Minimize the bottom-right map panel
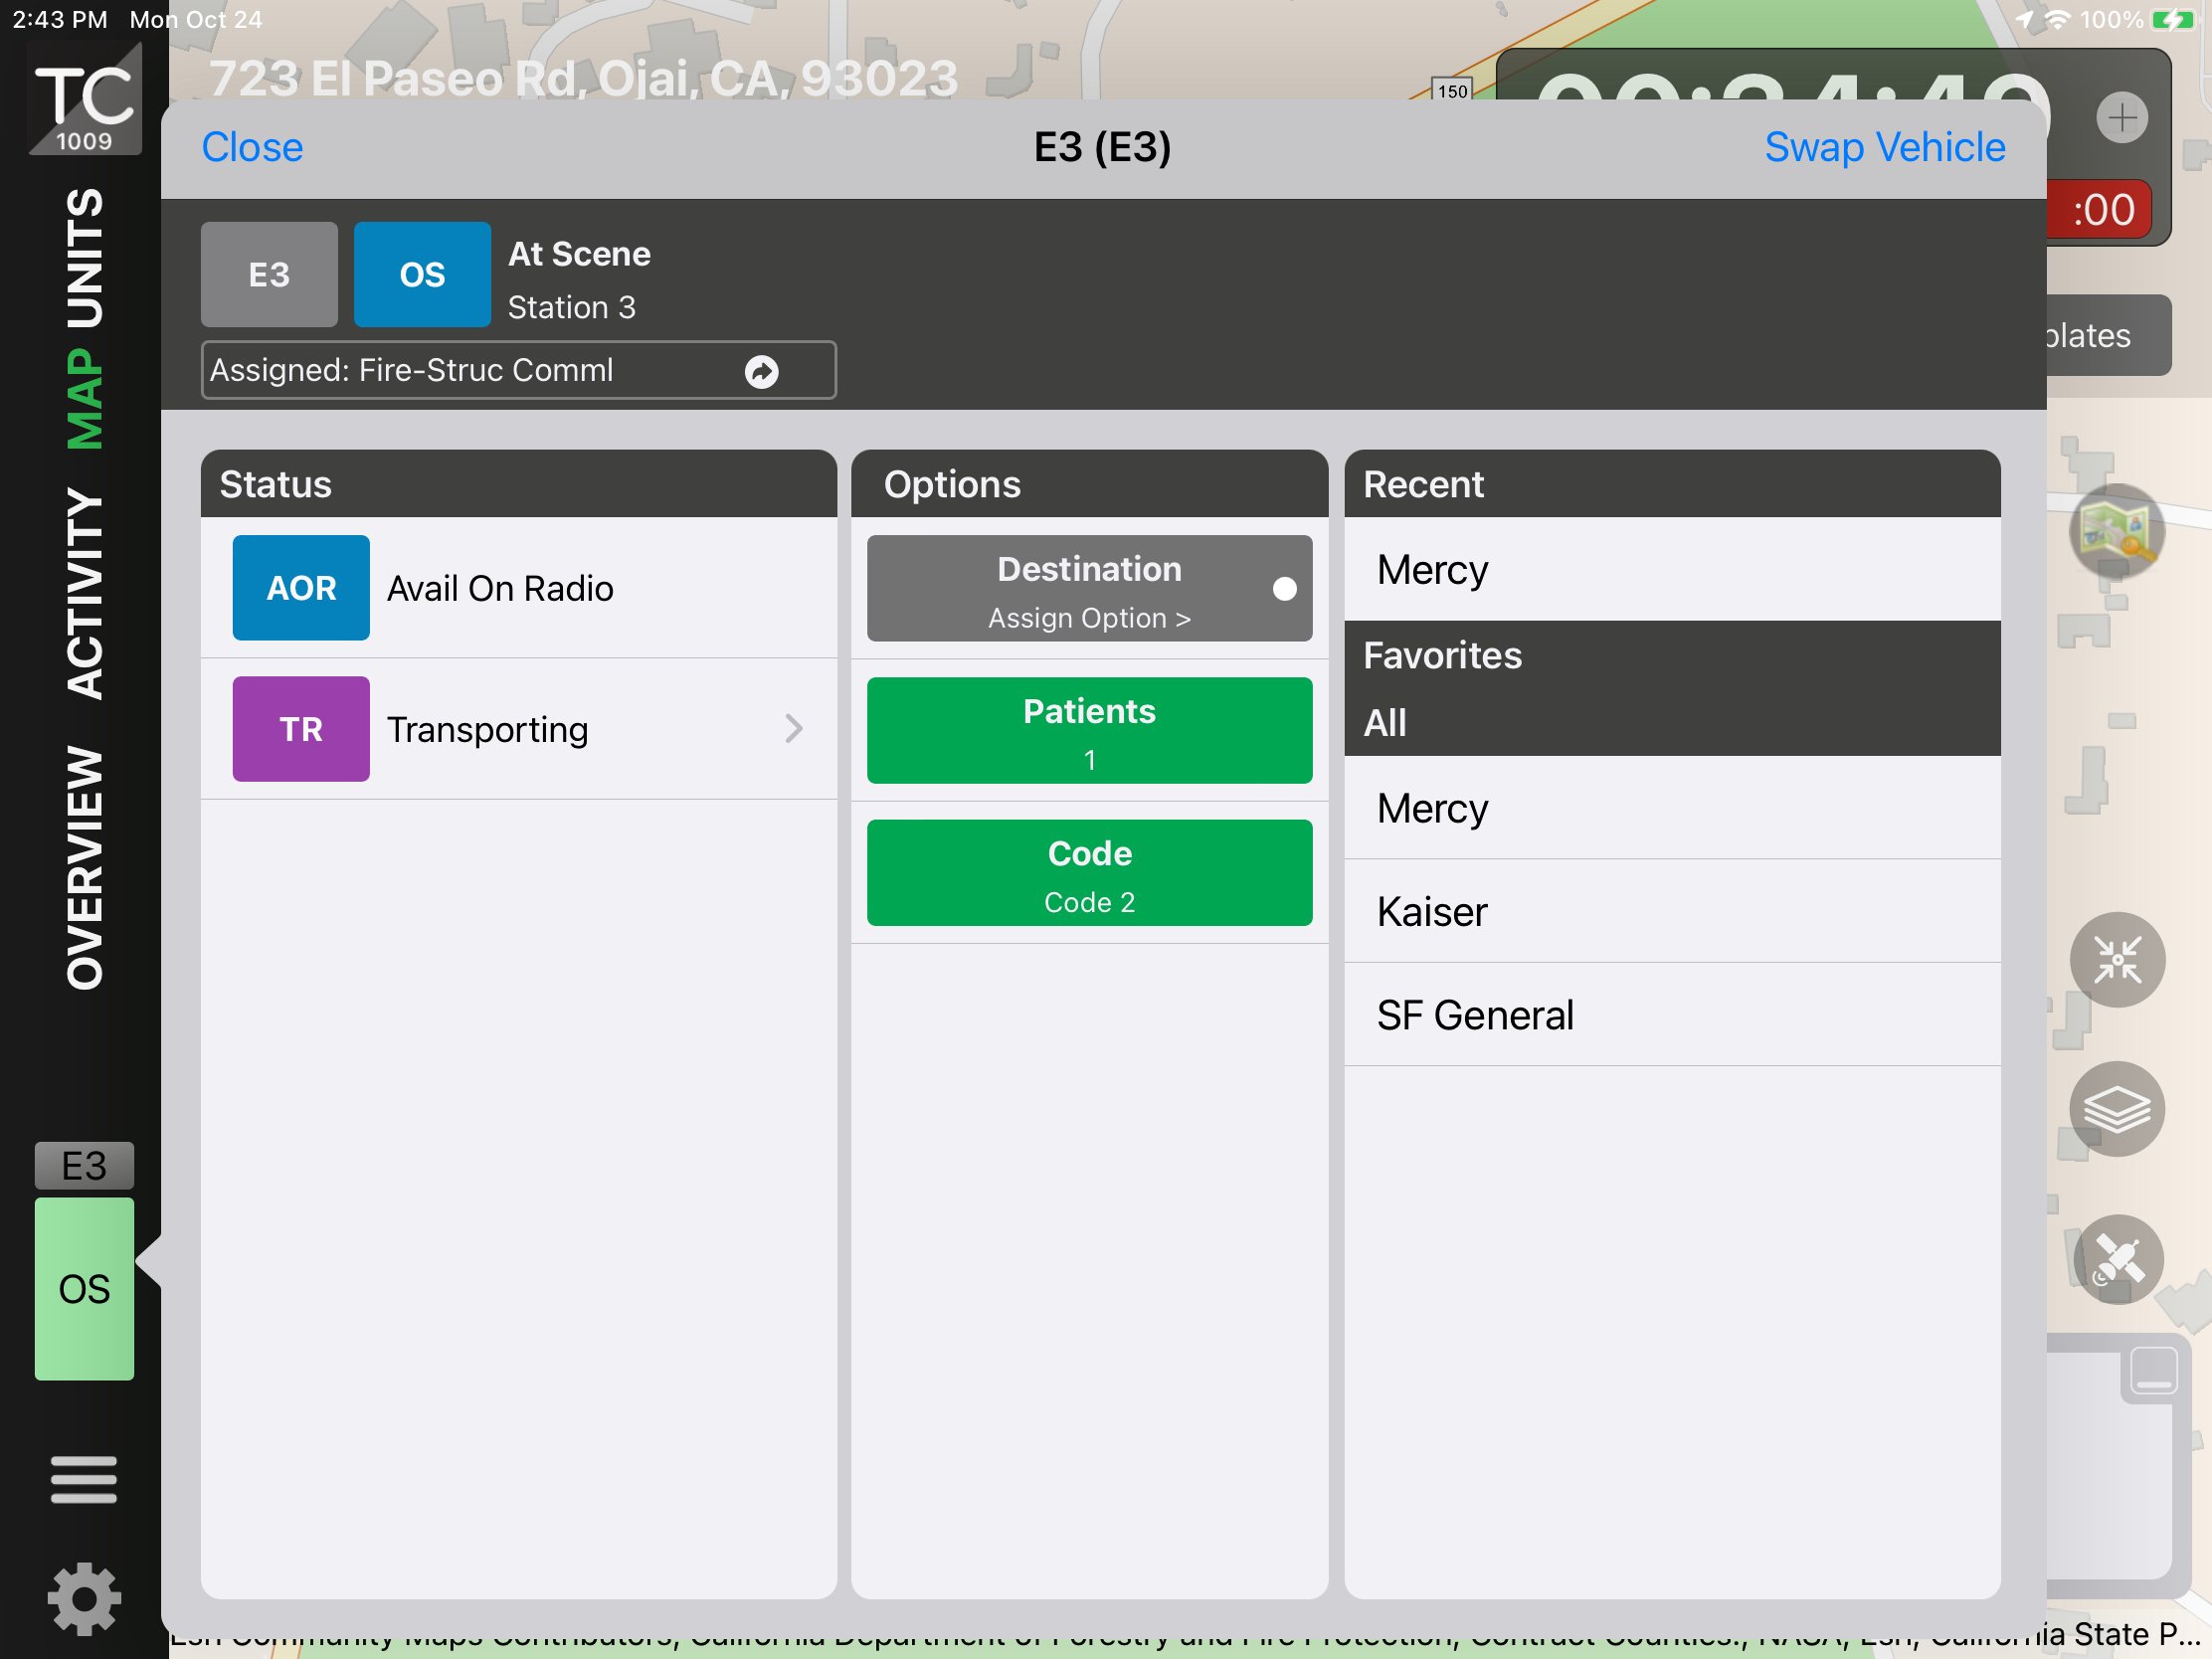 pos(2153,1370)
